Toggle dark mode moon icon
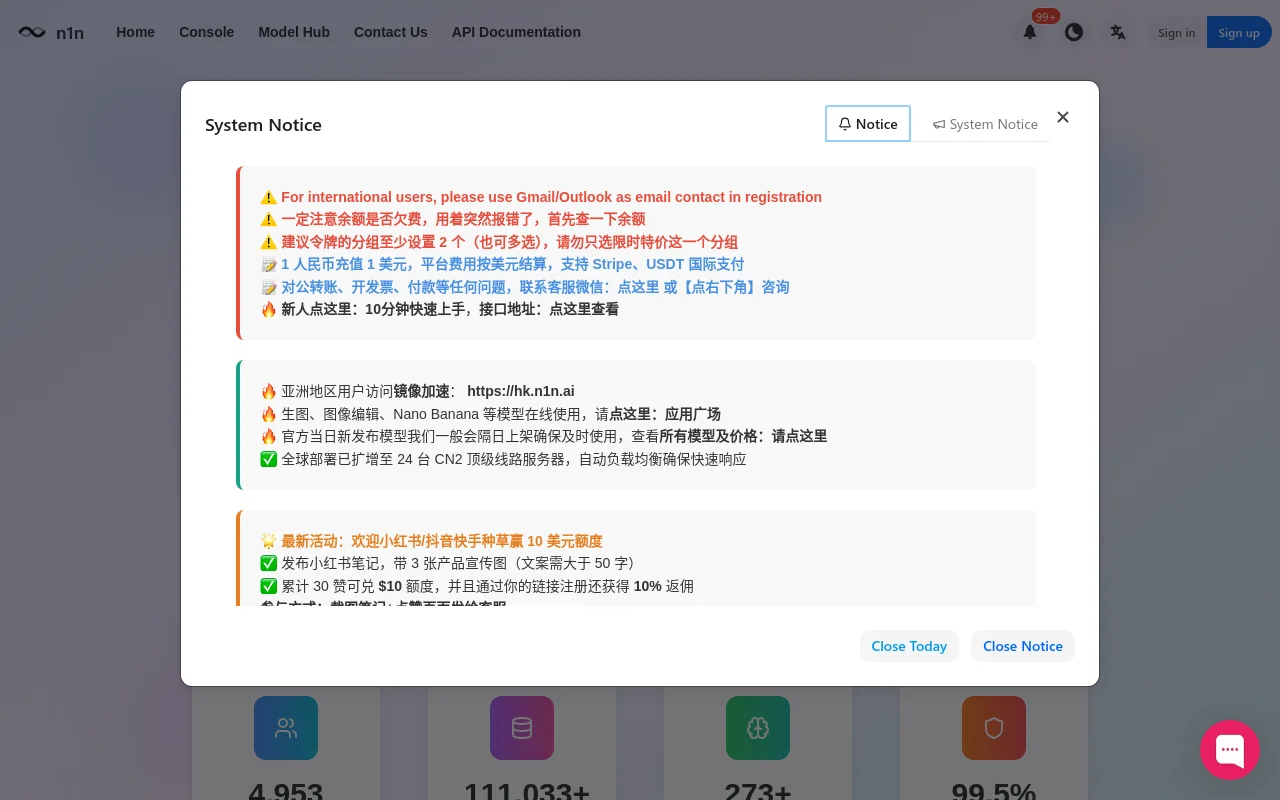Viewport: 1280px width, 800px height. pos(1073,32)
